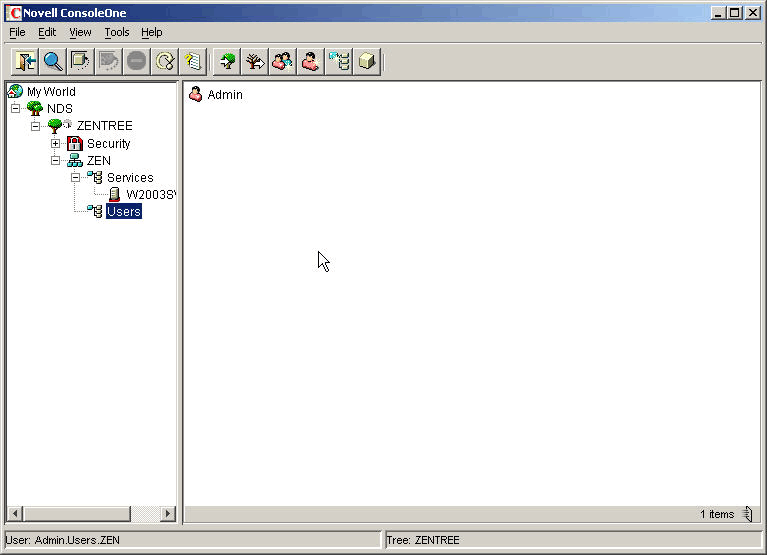Image resolution: width=767 pixels, height=555 pixels.
Task: Select the ZENTREE label
Action: point(105,126)
